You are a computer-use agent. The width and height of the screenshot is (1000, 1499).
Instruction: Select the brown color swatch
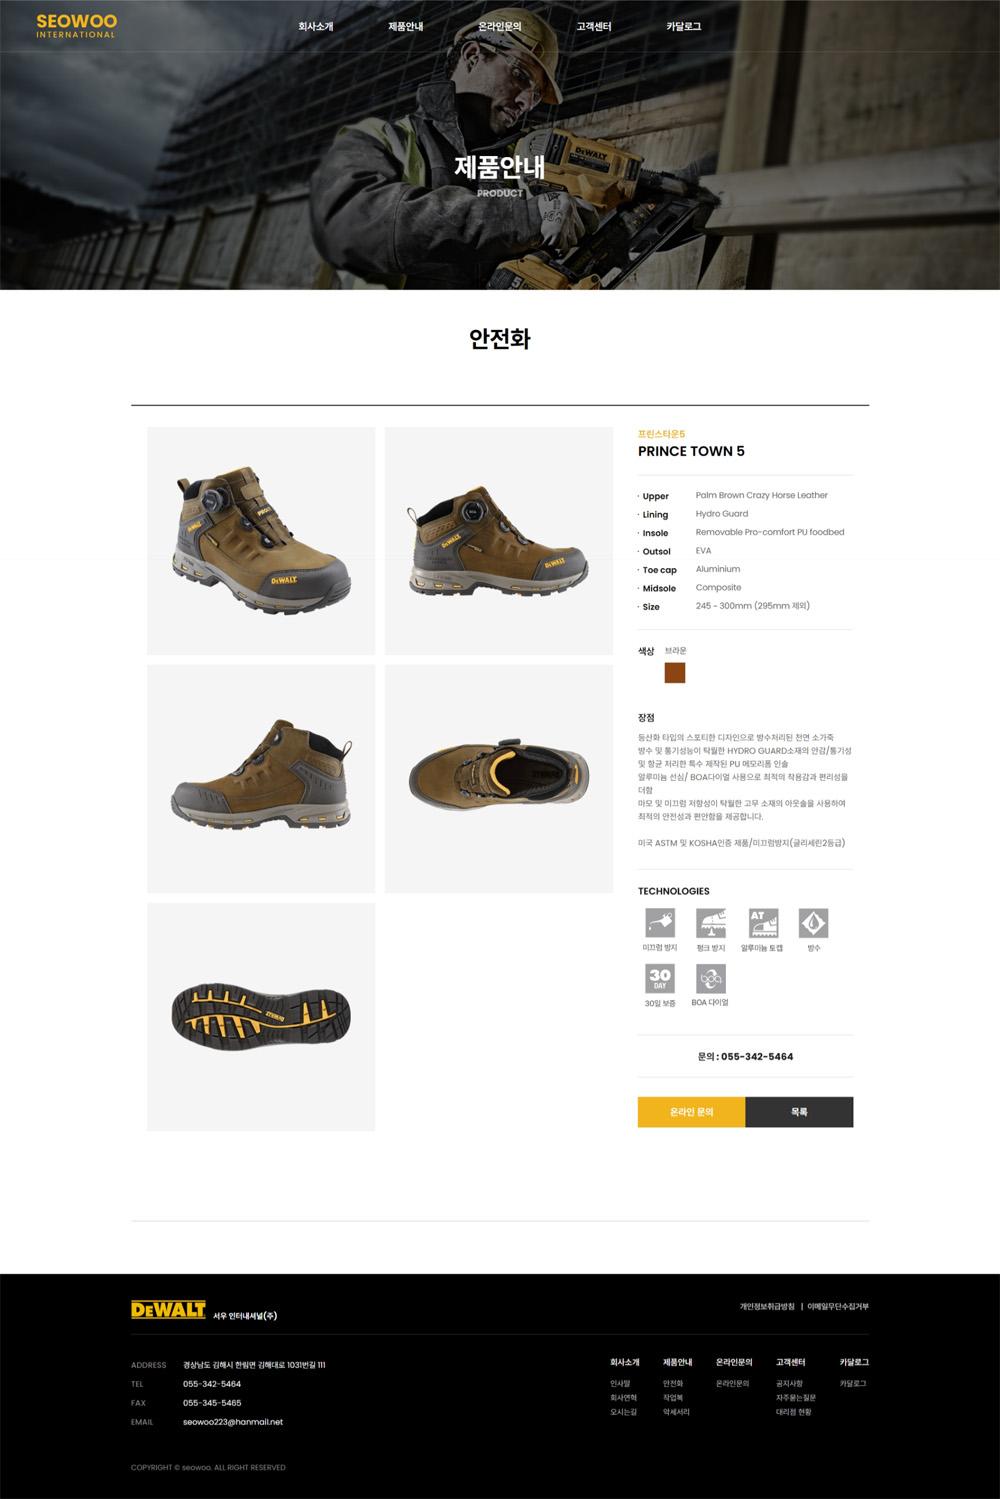675,672
